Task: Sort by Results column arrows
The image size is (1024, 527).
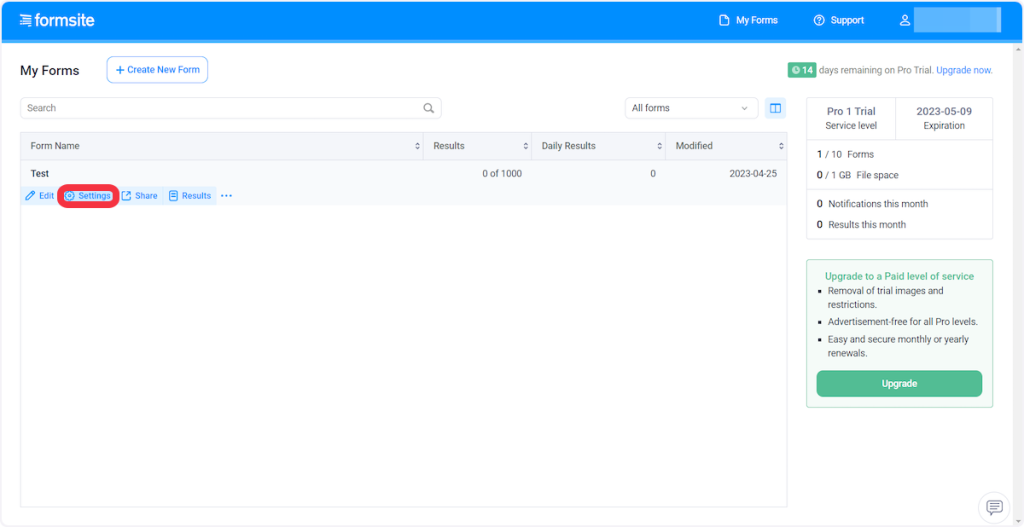Action: [524, 146]
